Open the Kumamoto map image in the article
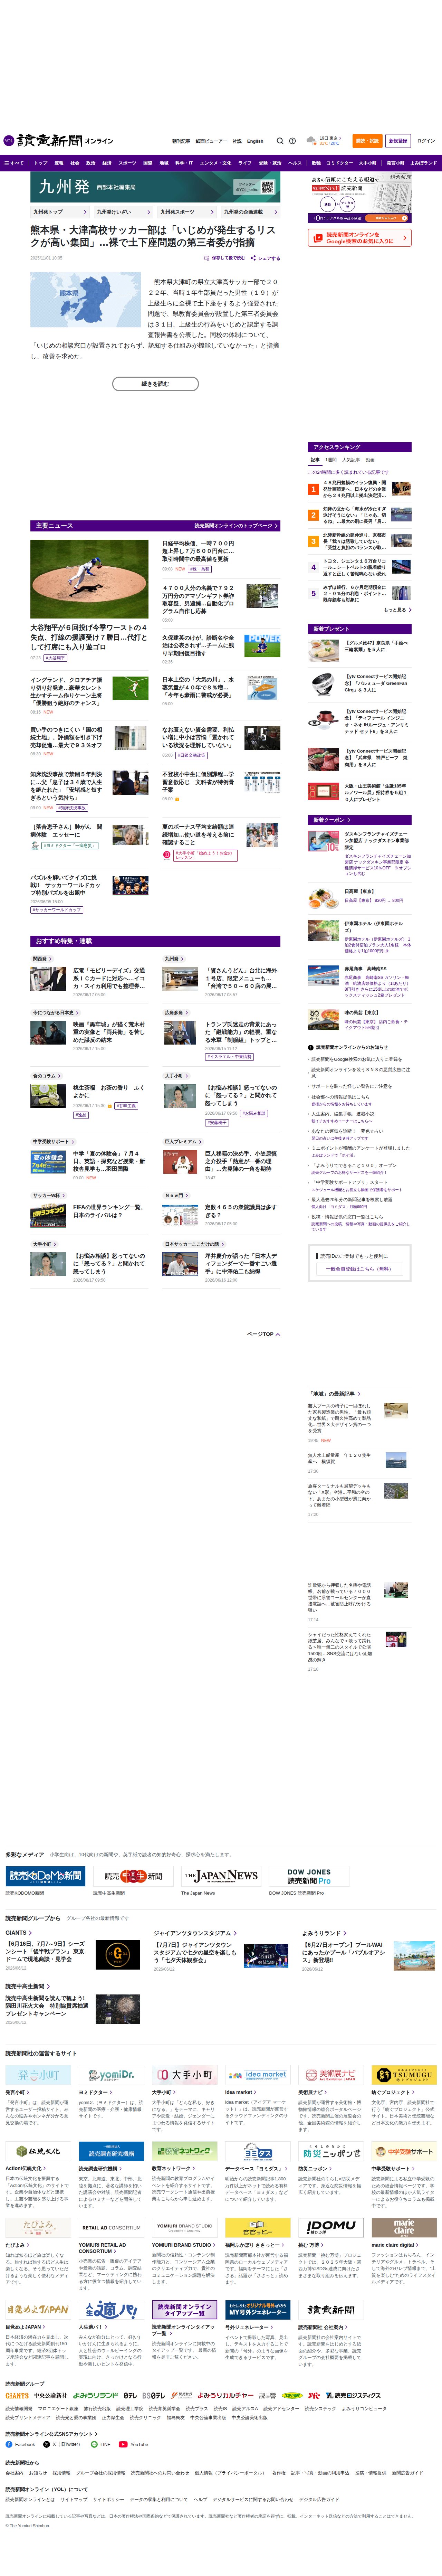442x2576 pixels. pos(85,299)
